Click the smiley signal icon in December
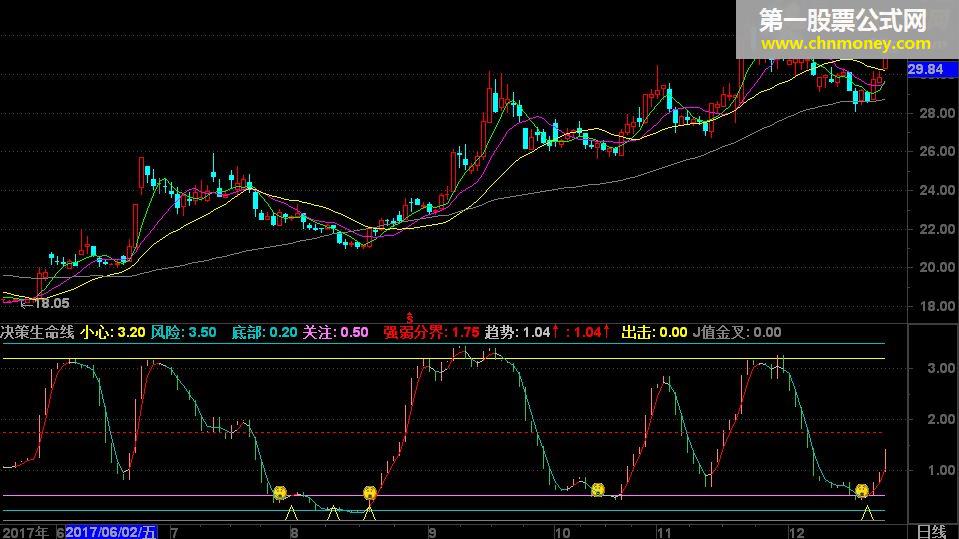 (x=862, y=490)
